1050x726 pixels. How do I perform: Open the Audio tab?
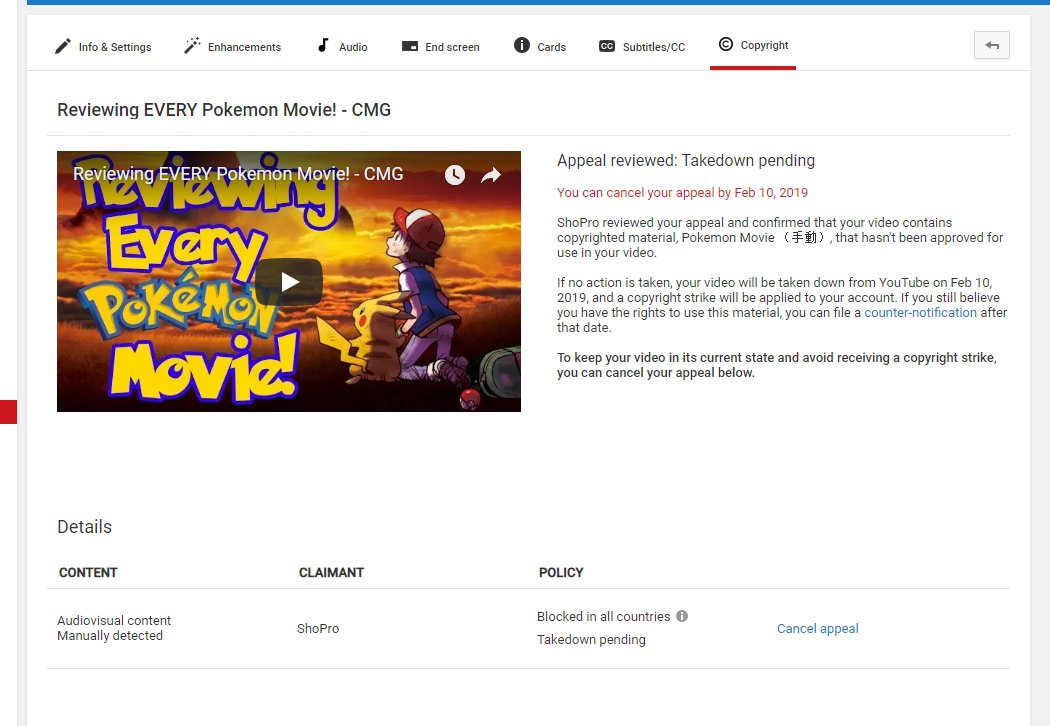coord(342,47)
